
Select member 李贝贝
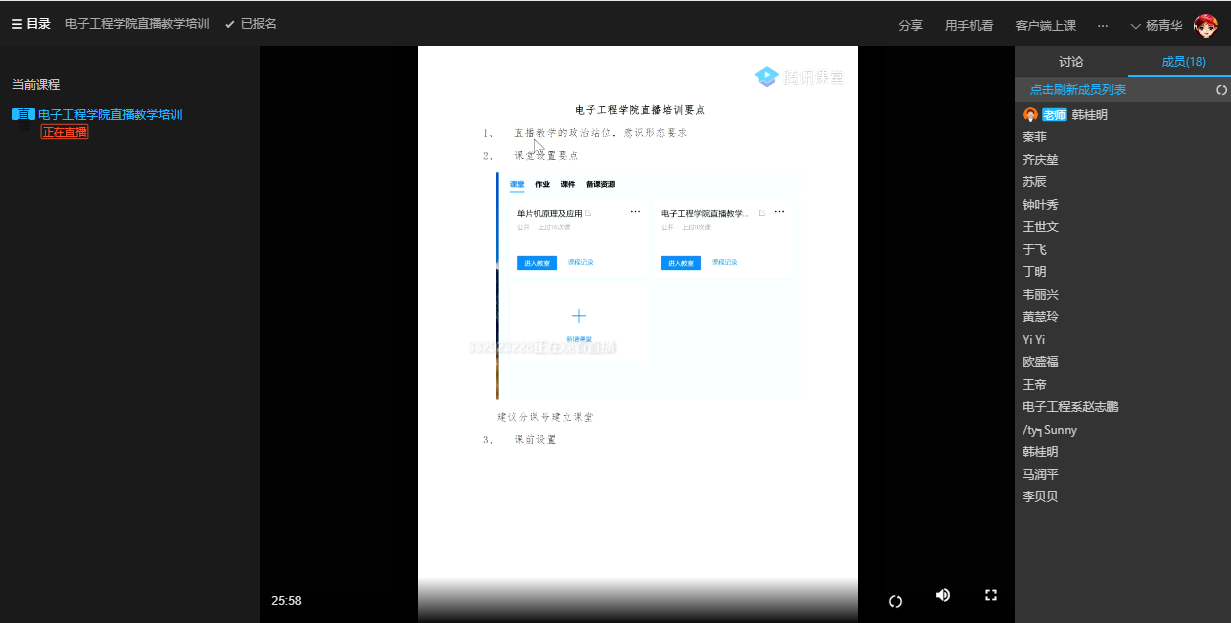tap(1040, 497)
